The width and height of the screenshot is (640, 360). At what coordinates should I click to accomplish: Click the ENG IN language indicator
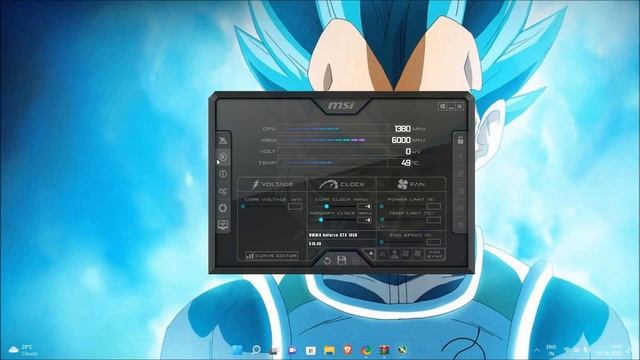coord(551,350)
